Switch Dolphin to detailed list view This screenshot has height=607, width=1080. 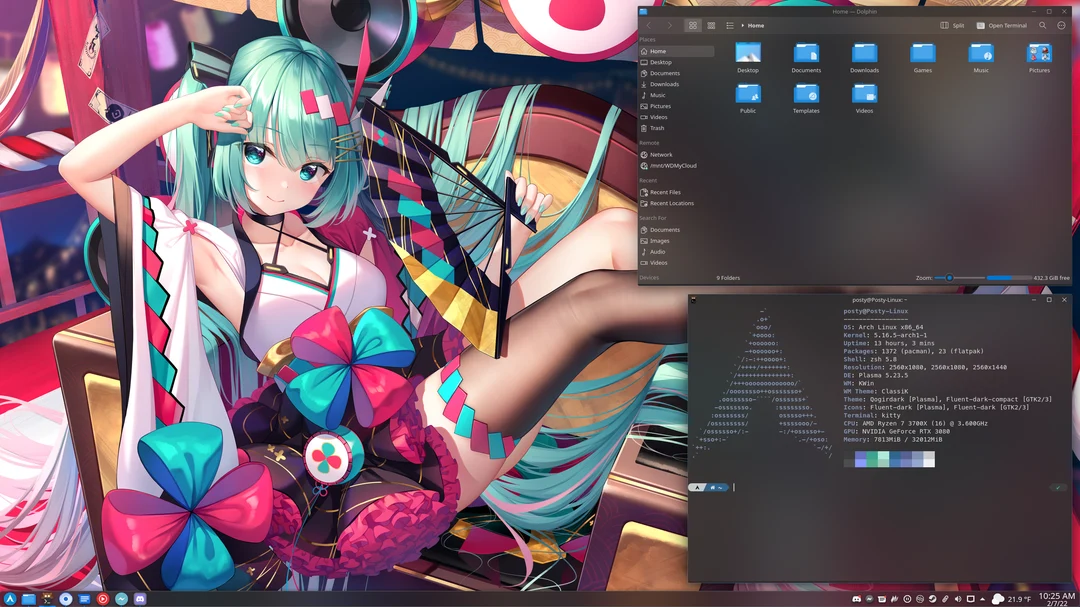728,25
